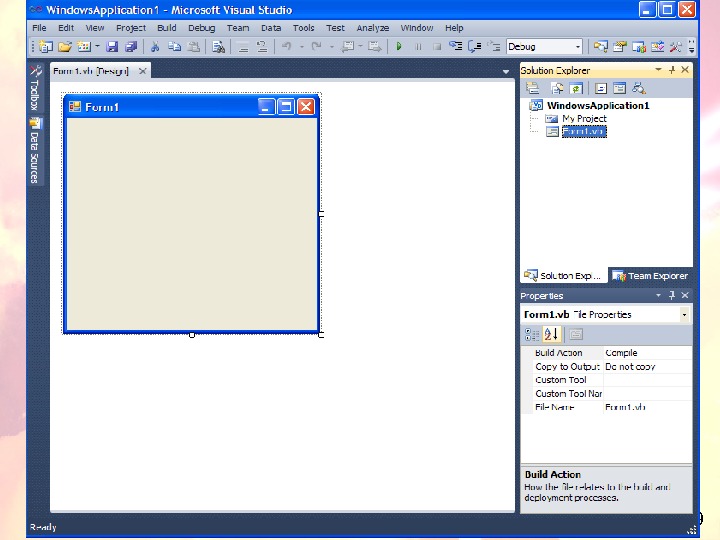
Task: Open the Add New Item dropdown arrow
Action: (x=97, y=46)
